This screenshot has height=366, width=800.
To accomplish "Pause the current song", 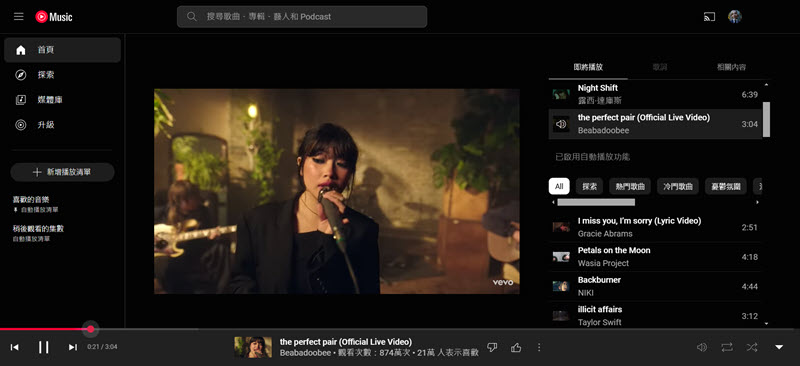I will 43,347.
